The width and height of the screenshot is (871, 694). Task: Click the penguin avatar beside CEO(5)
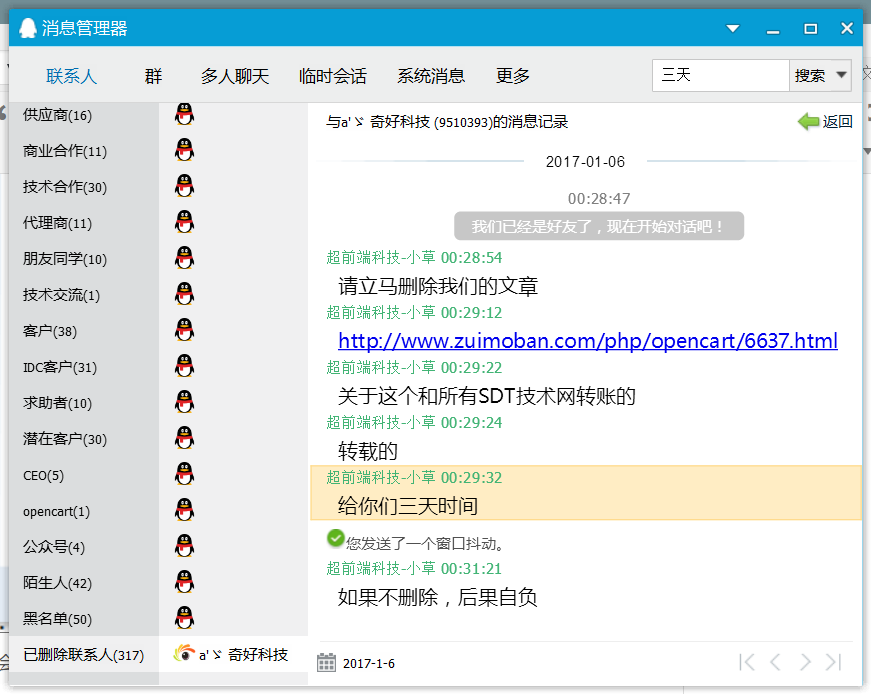coord(184,474)
